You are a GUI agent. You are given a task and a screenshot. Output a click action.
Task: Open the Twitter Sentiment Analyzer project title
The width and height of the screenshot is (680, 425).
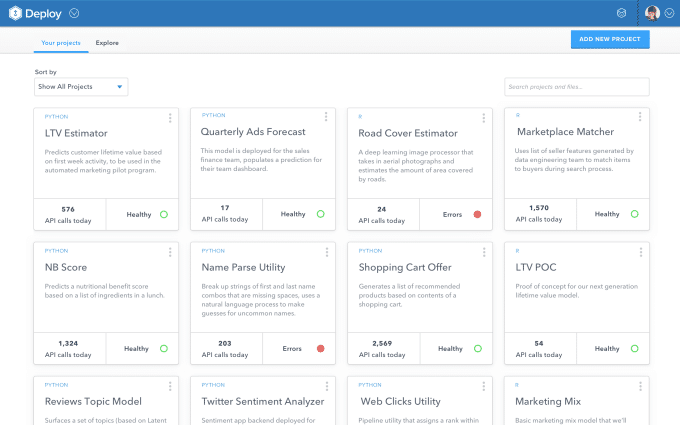263,402
